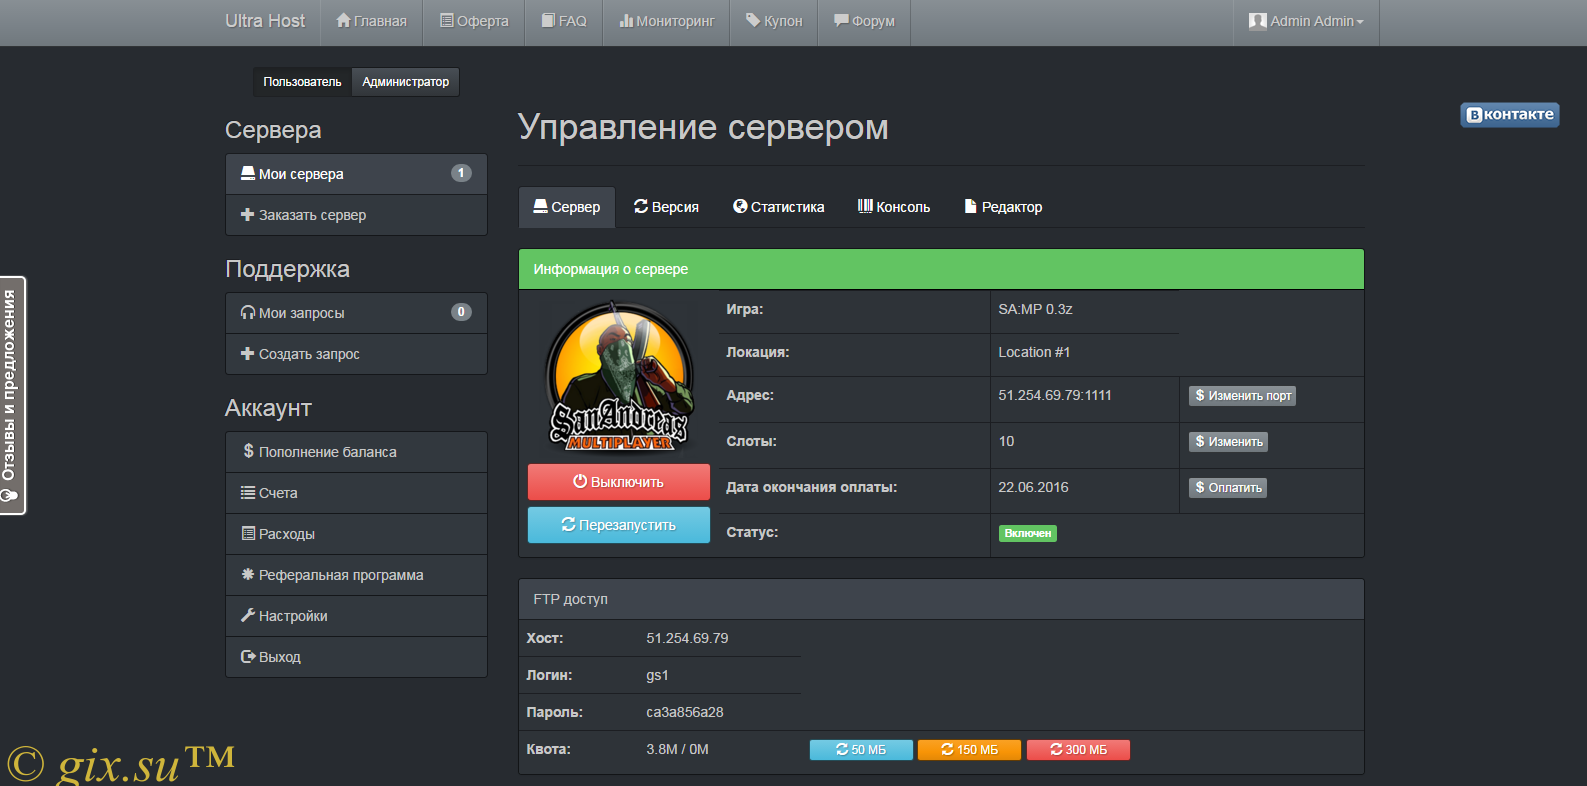
Task: Click the Мои сервера drive icon
Action: tap(248, 173)
